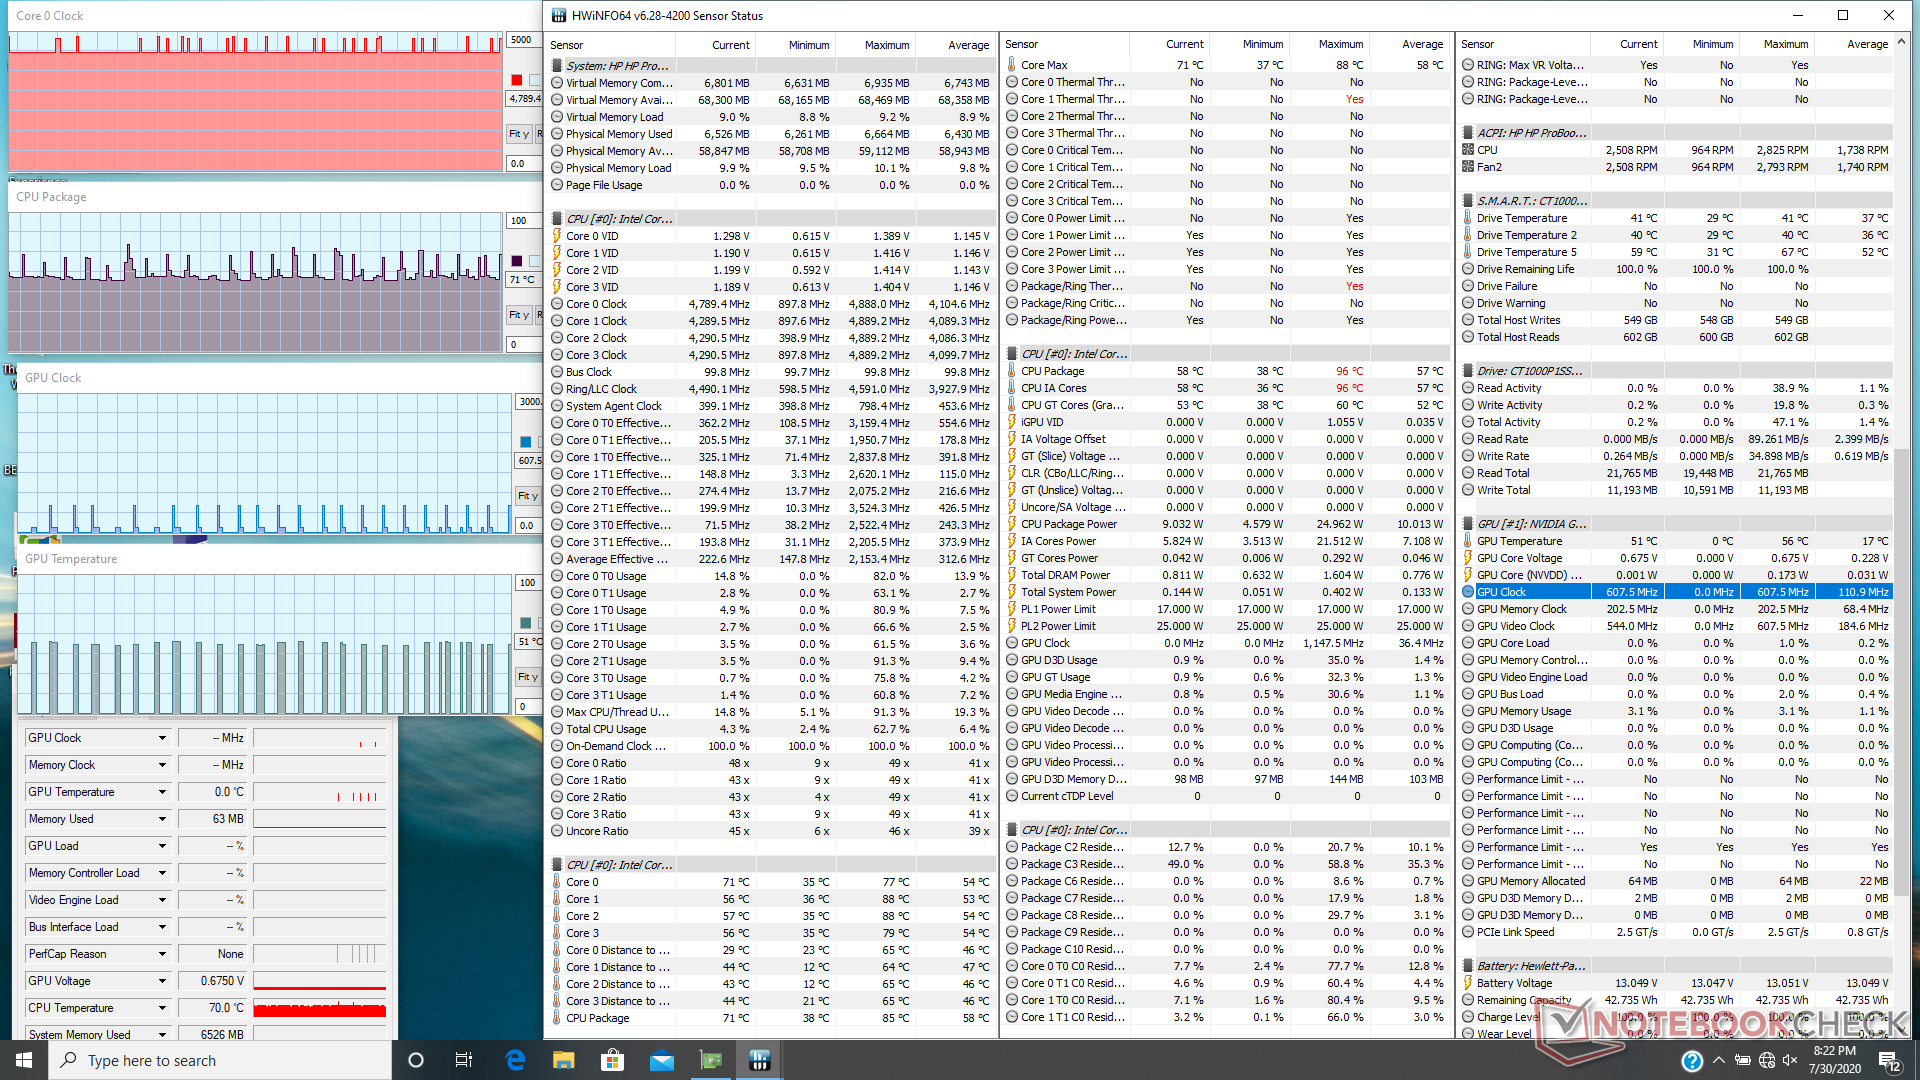This screenshot has height=1080, width=1920.
Task: Open the notification center icon
Action: pos(1888,1060)
